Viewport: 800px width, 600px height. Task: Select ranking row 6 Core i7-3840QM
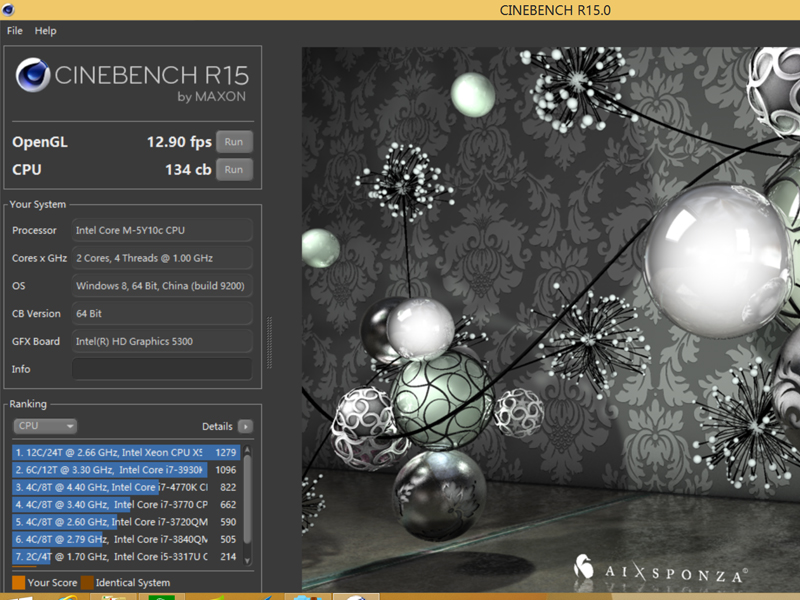pyautogui.click(x=126, y=539)
